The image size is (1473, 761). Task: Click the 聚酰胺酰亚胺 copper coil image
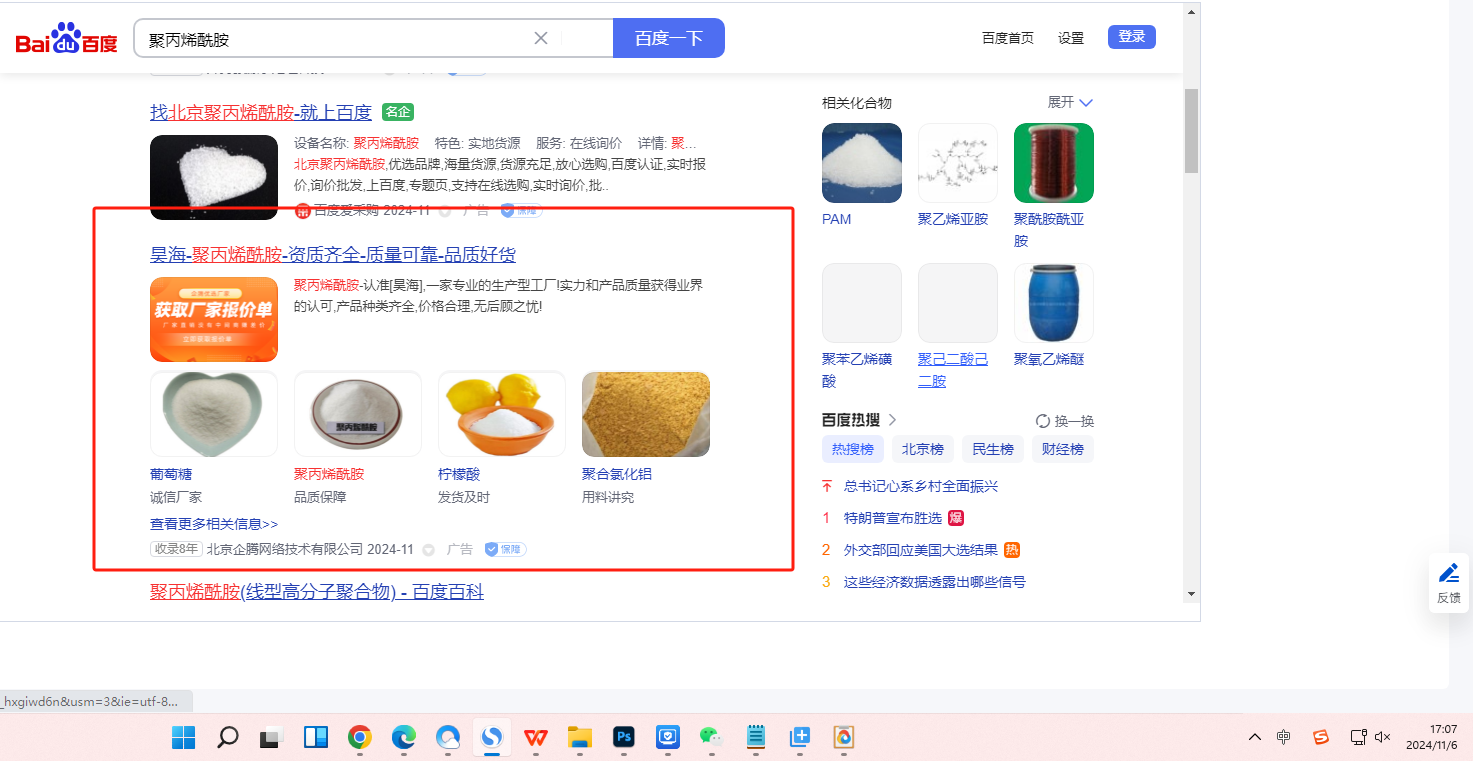(1054, 163)
